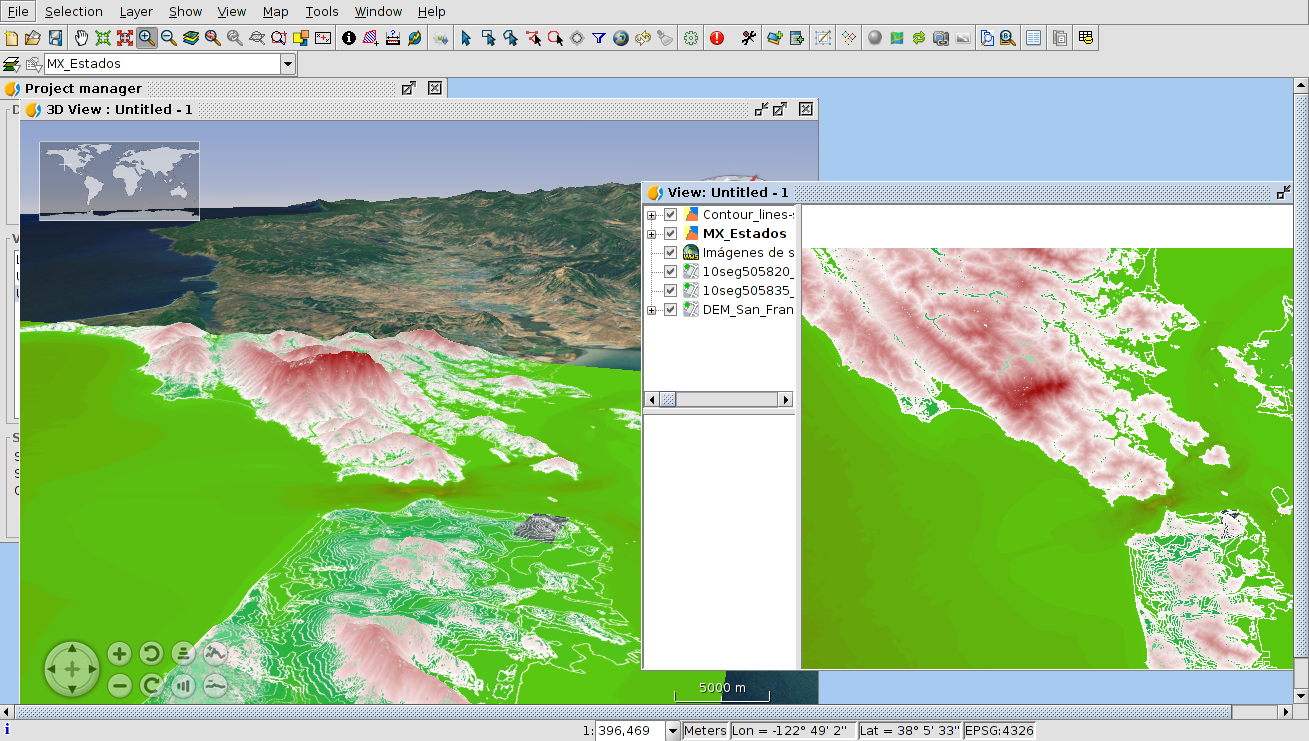The height and width of the screenshot is (741, 1309).
Task: Click the red exclamation mark icon
Action: click(717, 38)
